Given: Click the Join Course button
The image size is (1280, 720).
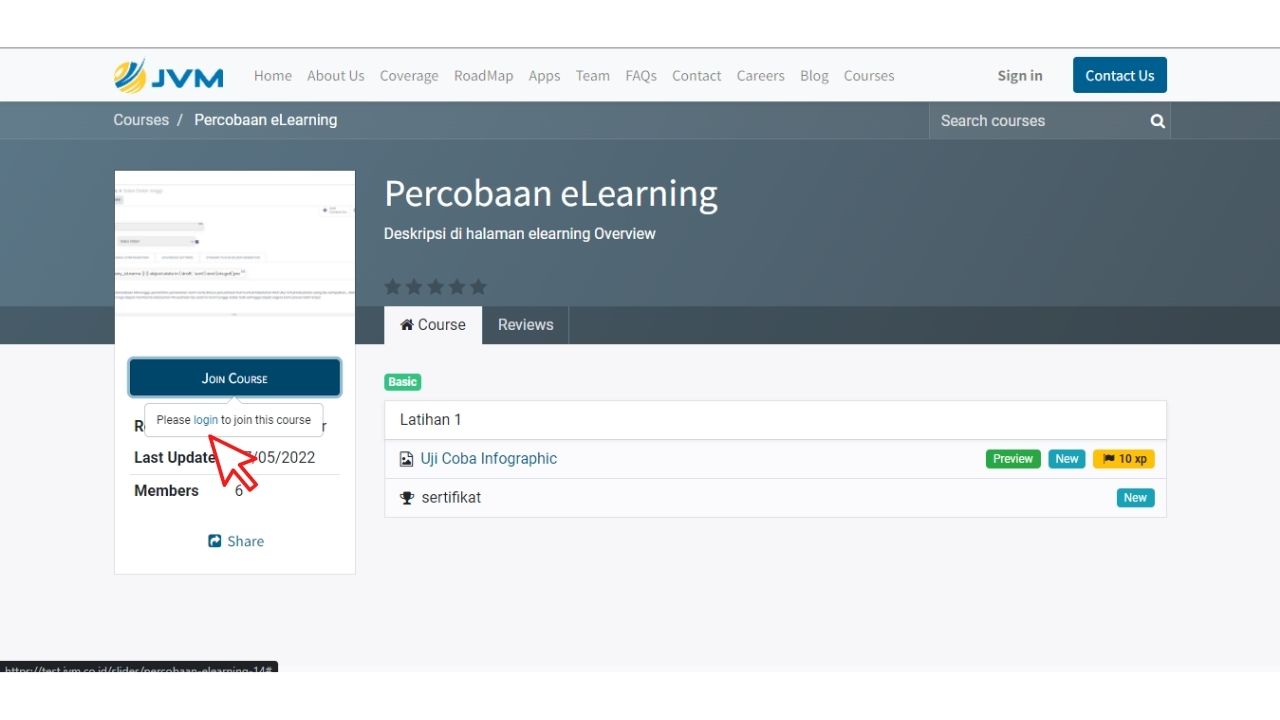Looking at the screenshot, I should (235, 378).
